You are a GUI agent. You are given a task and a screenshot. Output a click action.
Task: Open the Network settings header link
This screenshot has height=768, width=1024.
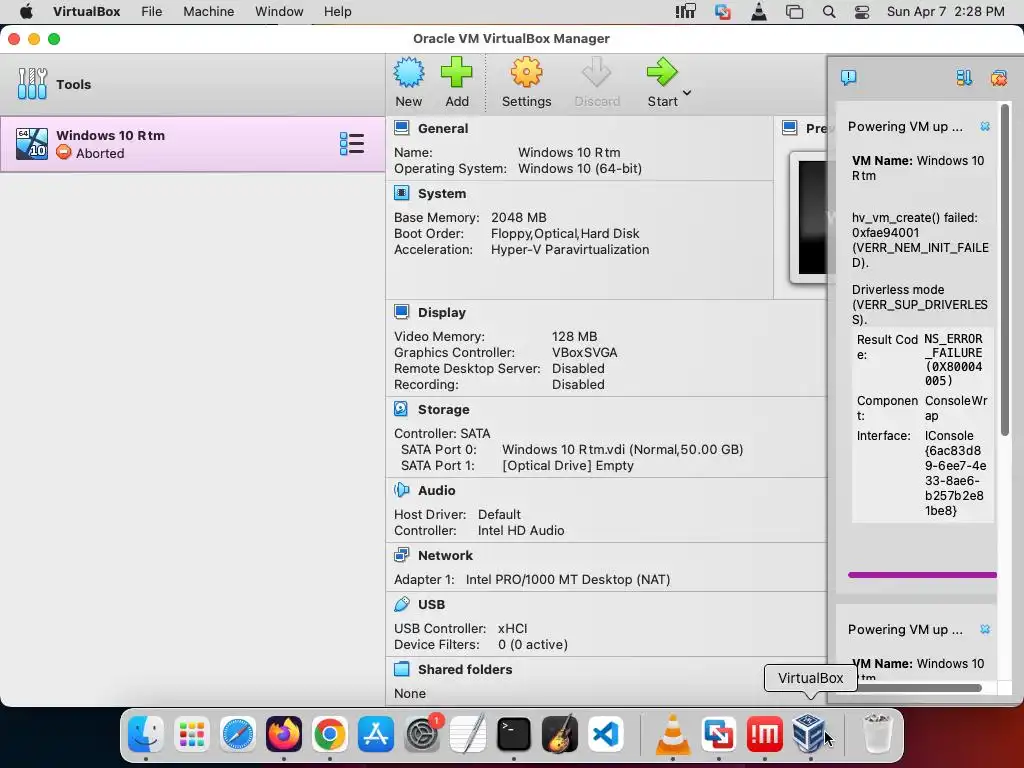click(445, 555)
